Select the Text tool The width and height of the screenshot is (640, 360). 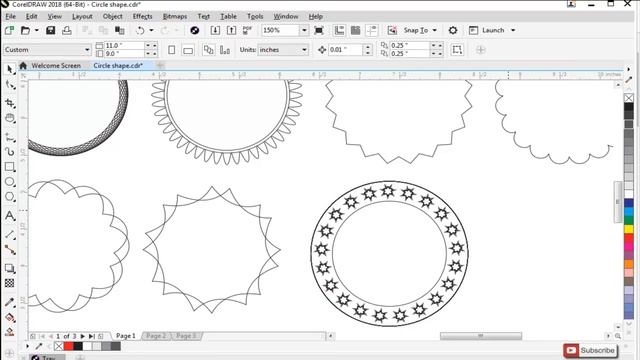(x=10, y=216)
